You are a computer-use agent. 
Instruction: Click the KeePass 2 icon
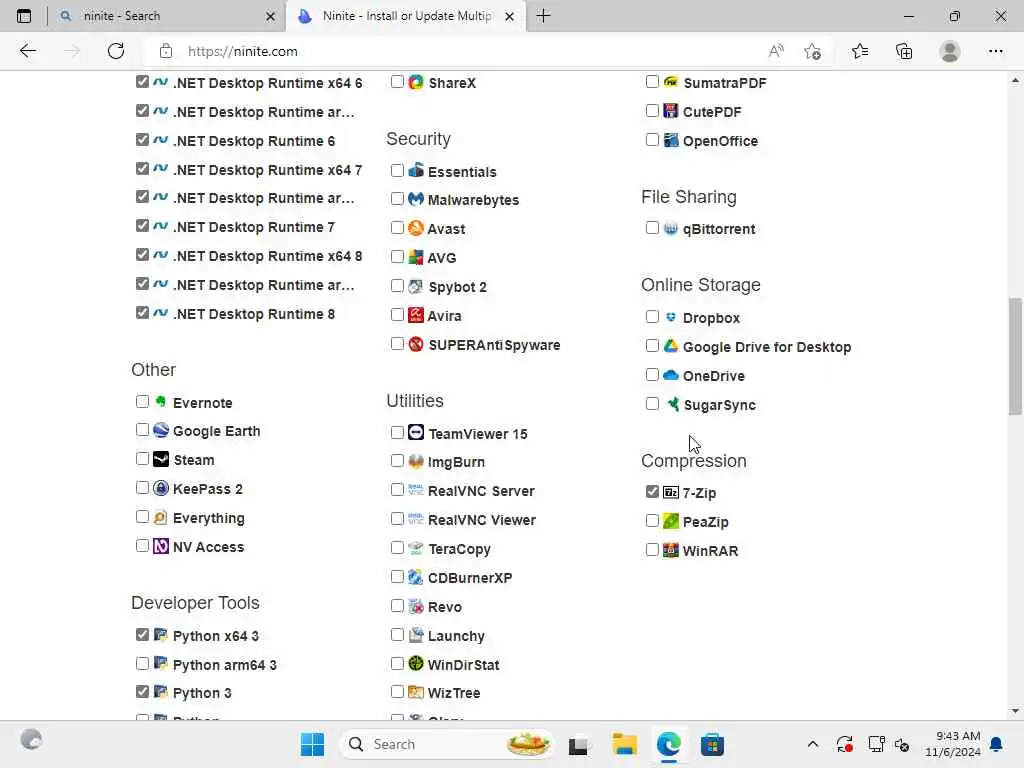pyautogui.click(x=161, y=488)
